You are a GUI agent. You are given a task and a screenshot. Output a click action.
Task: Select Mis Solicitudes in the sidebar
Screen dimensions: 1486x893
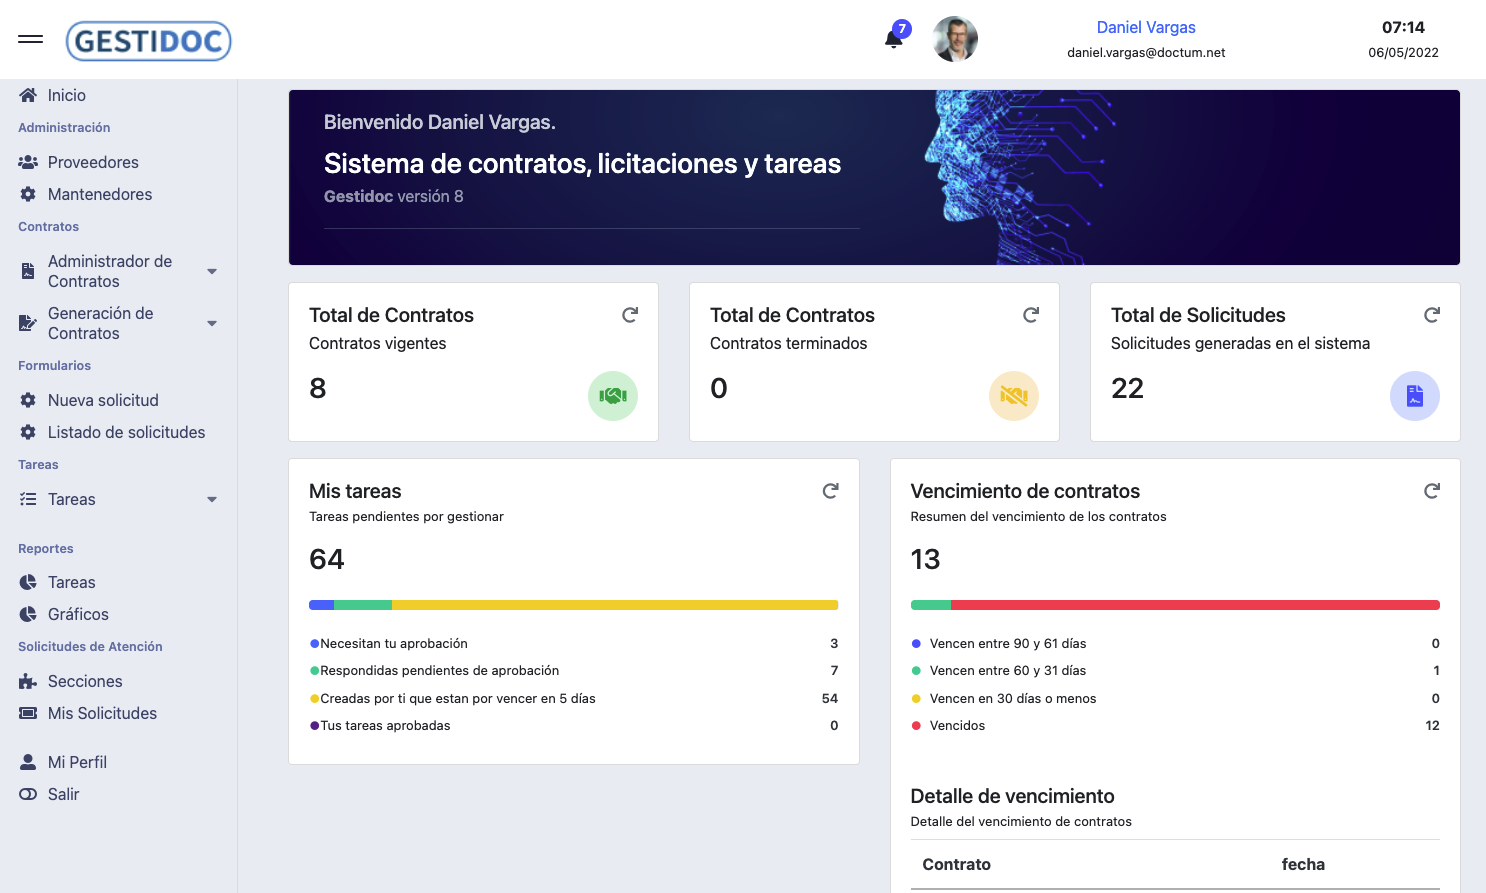tap(103, 713)
